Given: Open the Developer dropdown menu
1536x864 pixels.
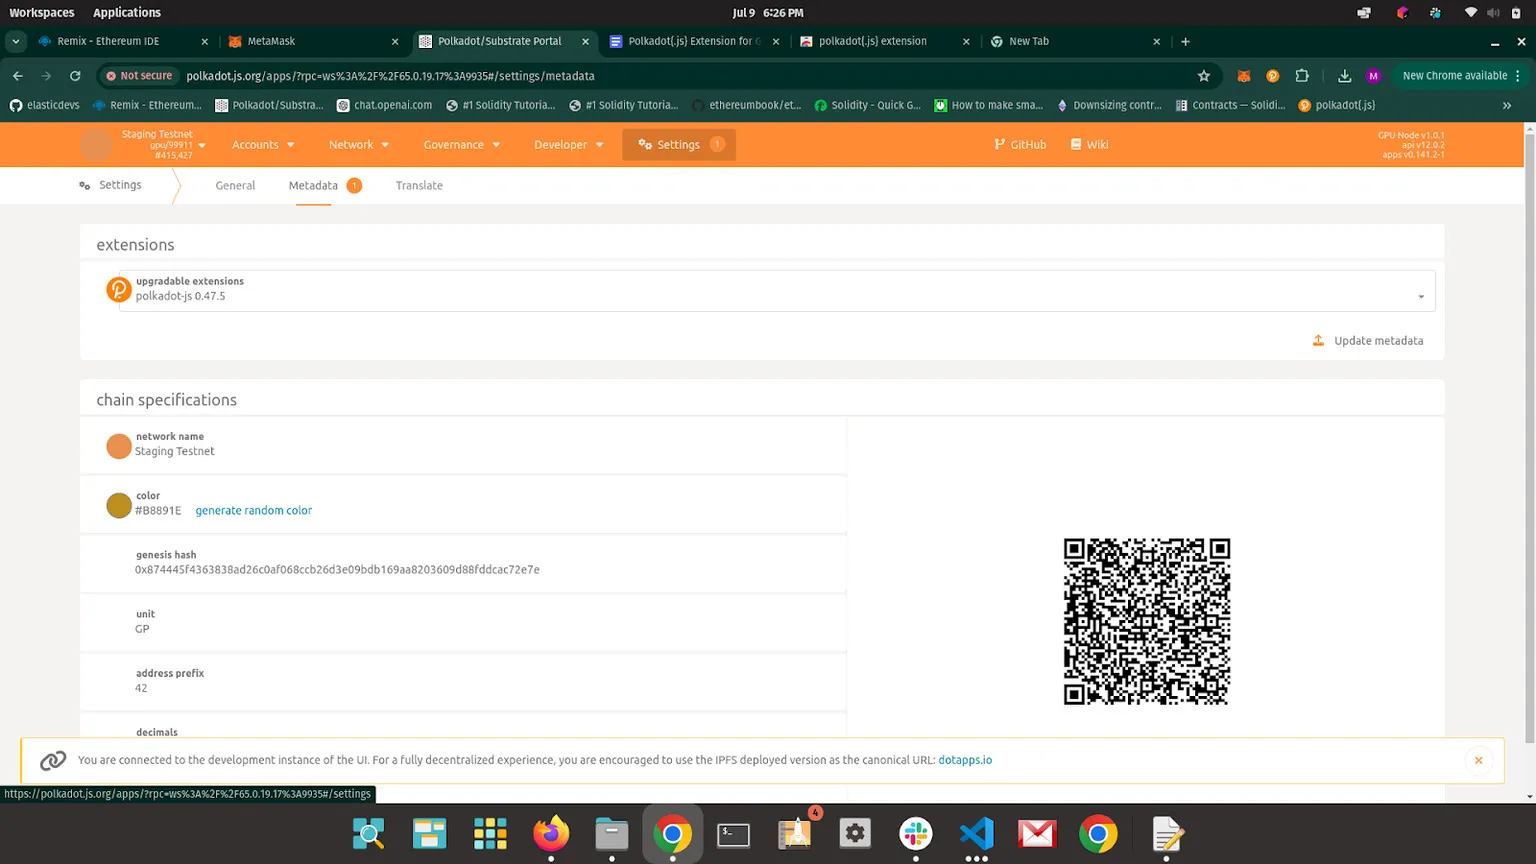Looking at the screenshot, I should 567,144.
